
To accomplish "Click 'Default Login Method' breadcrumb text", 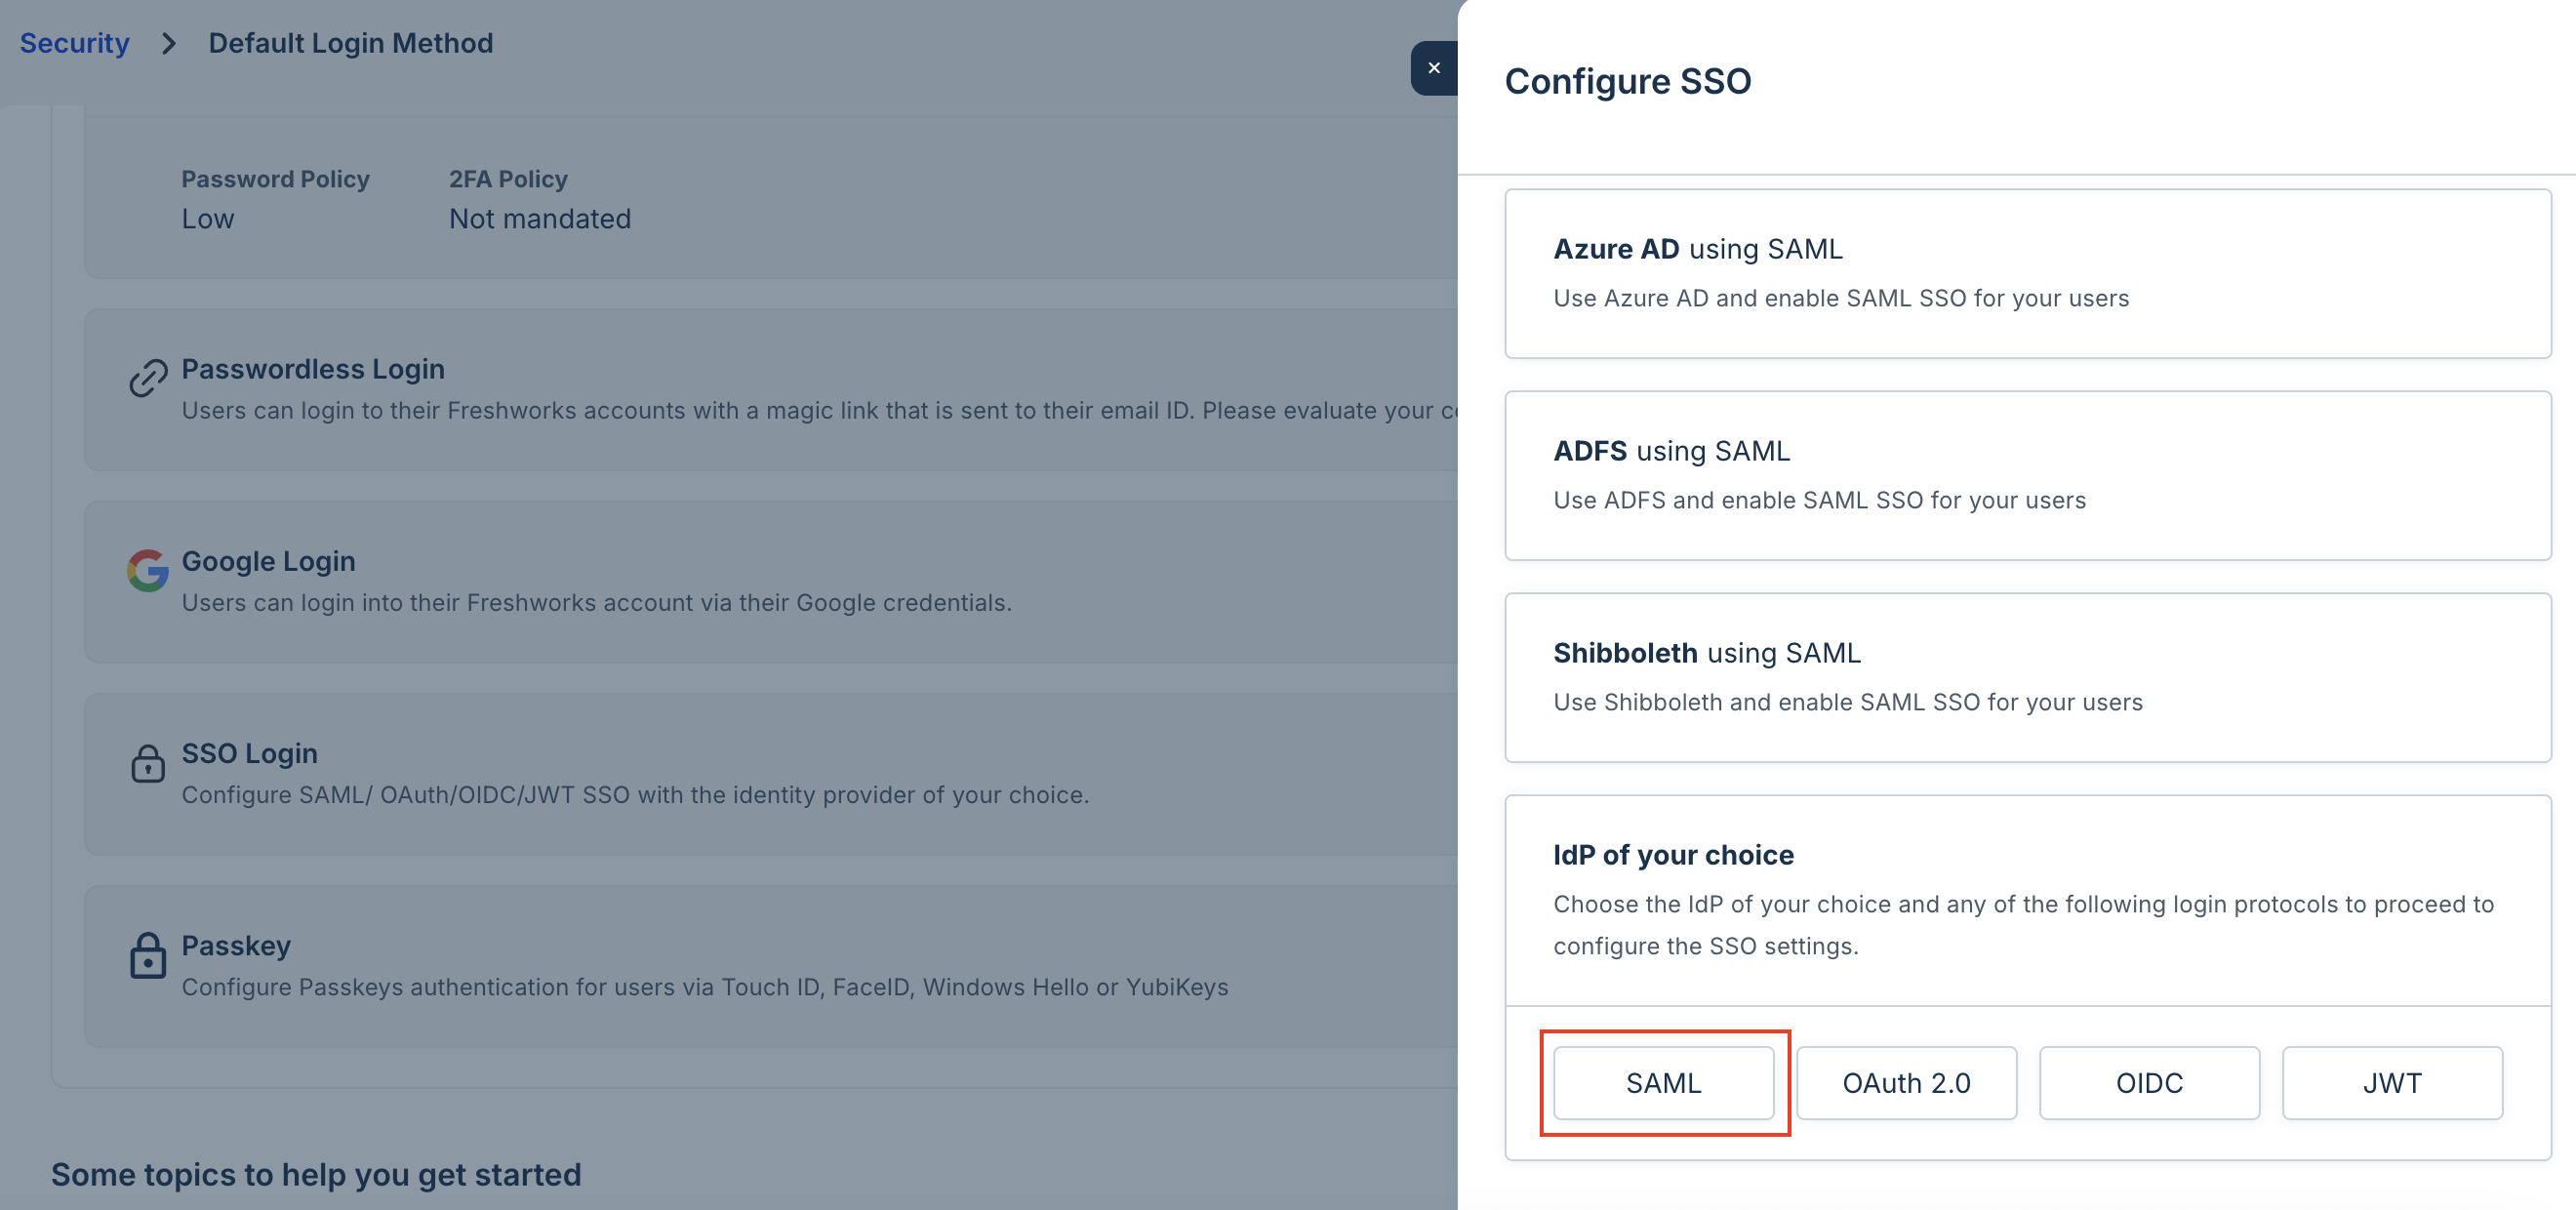I will click(x=350, y=43).
